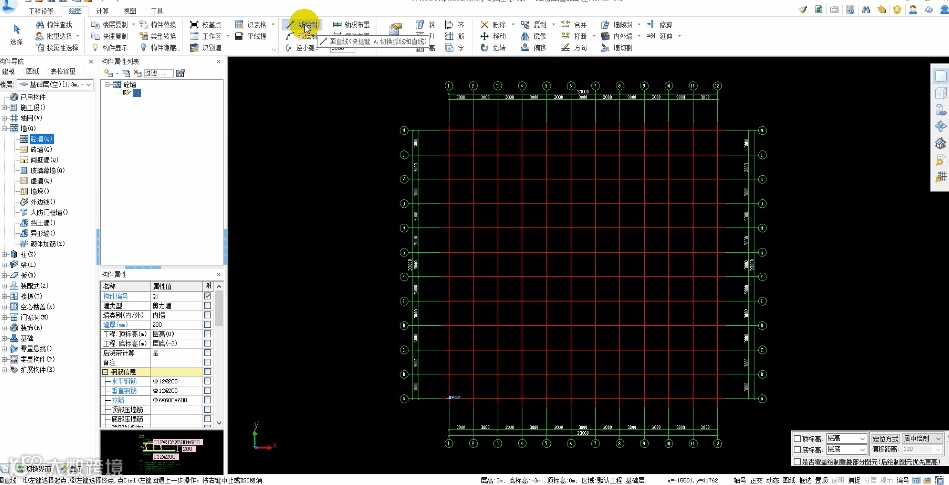The image size is (949, 485).
Task: Click the 偏移距离 input field
Action: pos(923,449)
